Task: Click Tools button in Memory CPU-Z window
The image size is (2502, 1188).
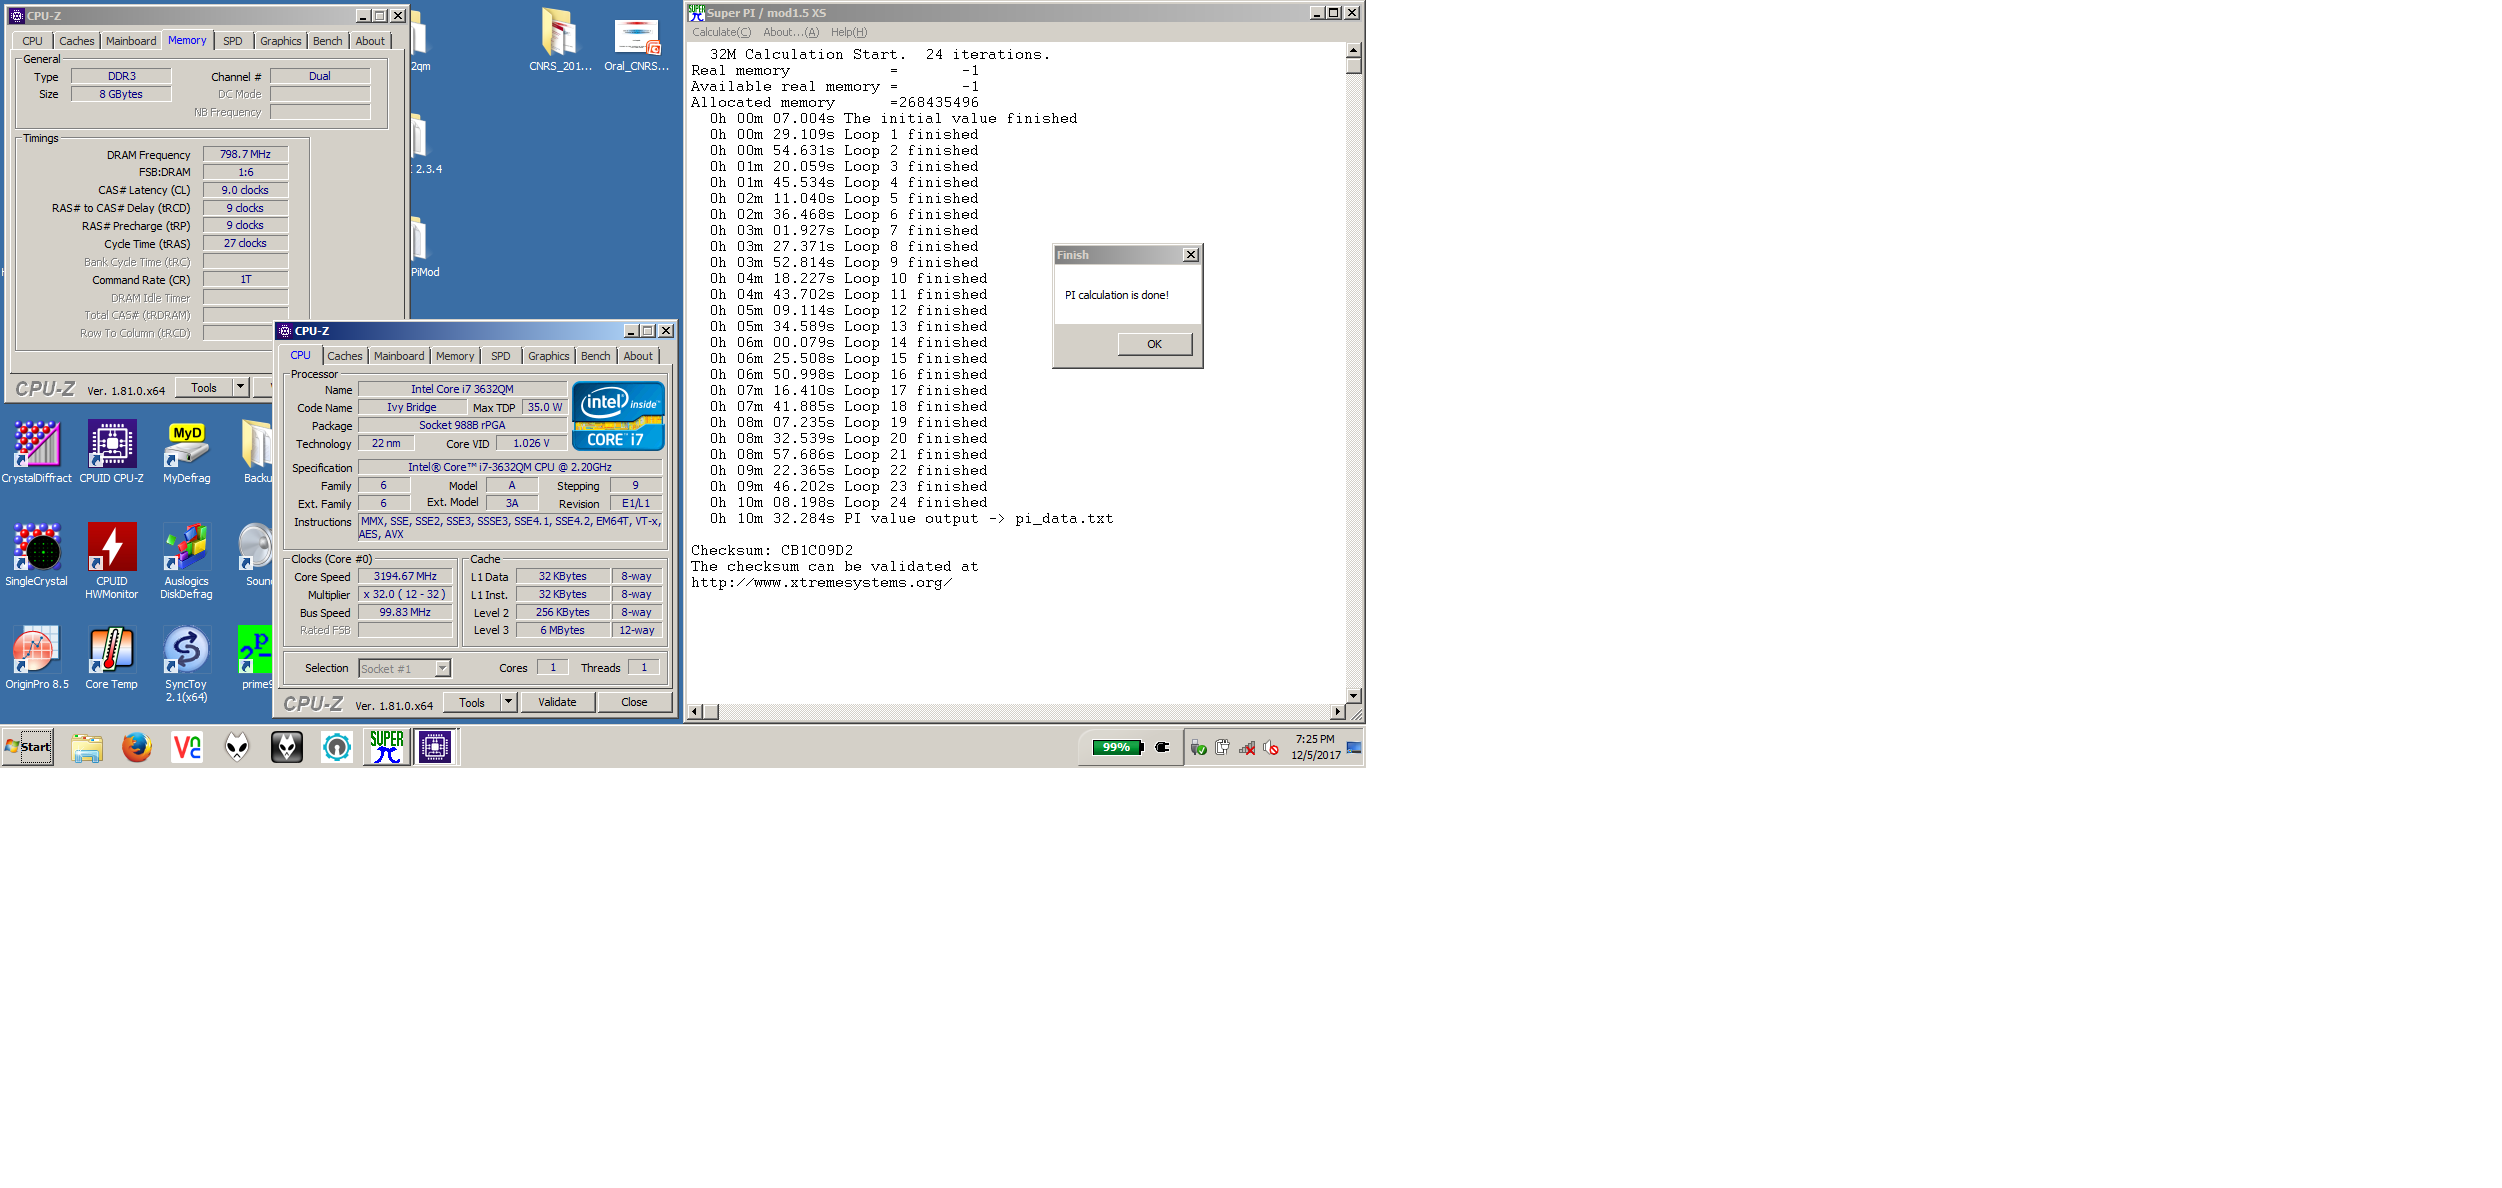Action: pos(204,387)
